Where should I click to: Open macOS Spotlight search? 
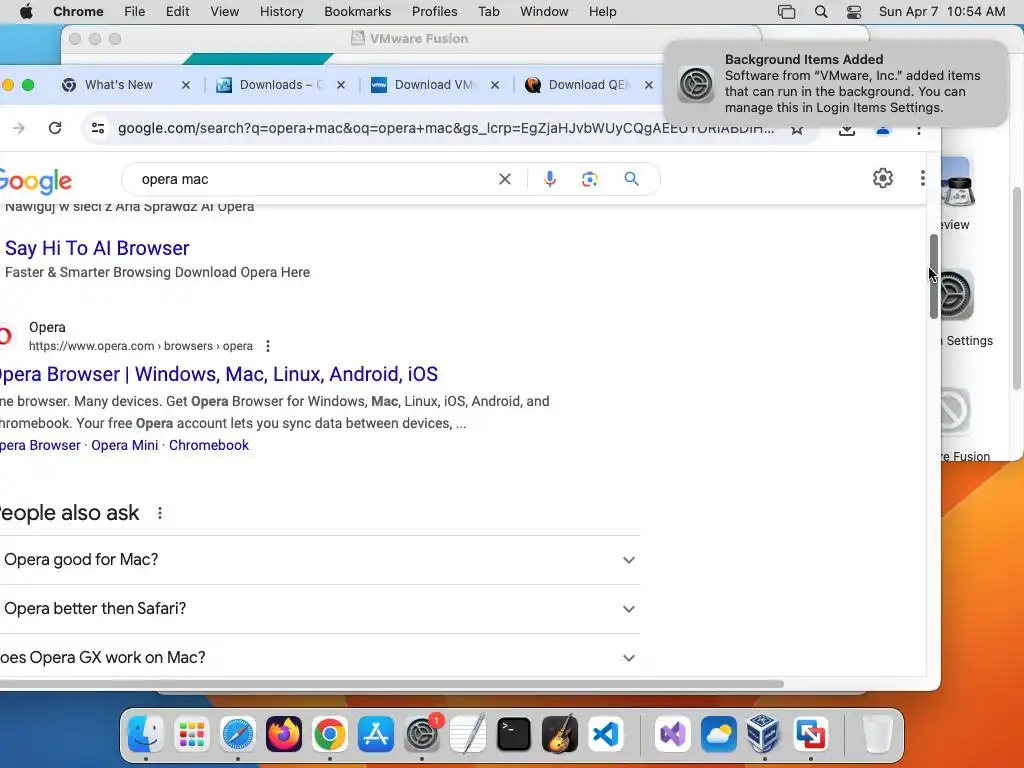(x=821, y=12)
